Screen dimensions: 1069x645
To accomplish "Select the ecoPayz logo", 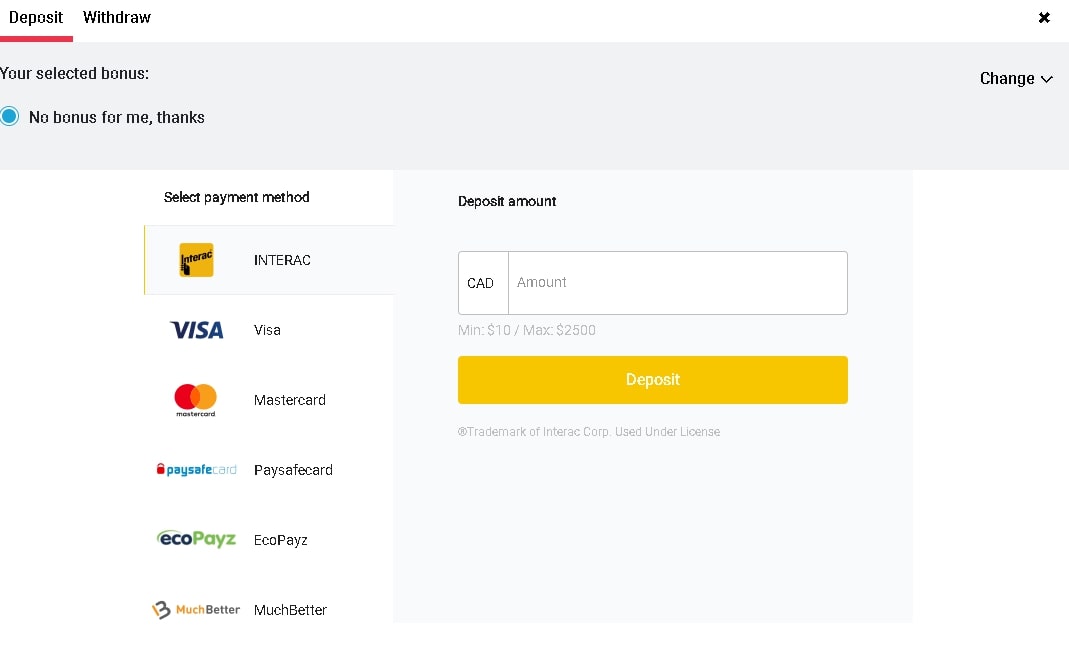I will [x=197, y=539].
